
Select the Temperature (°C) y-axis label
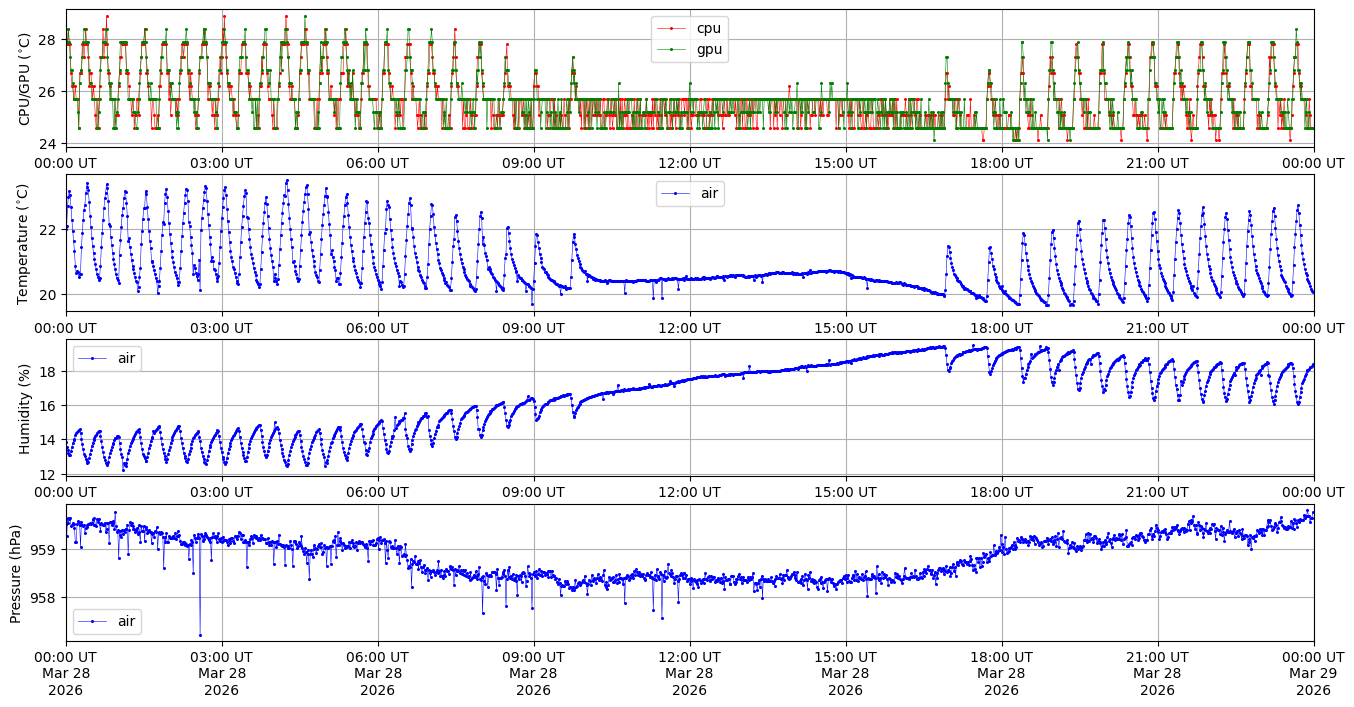25,242
